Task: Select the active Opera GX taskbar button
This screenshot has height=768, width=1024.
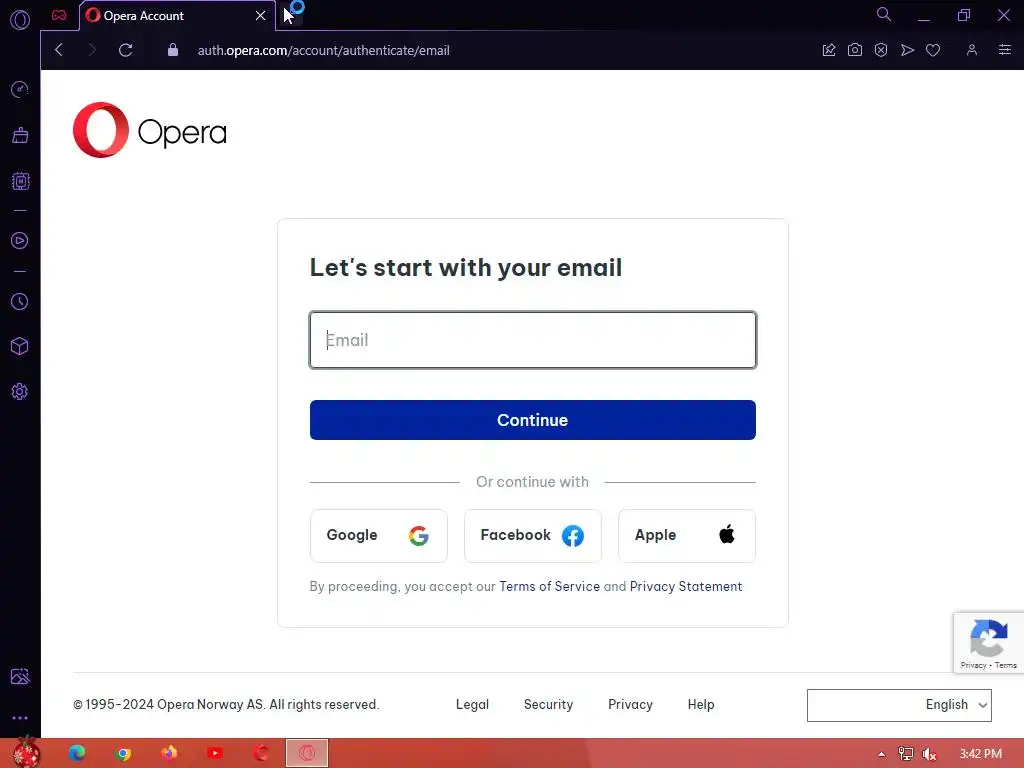Action: 307,753
